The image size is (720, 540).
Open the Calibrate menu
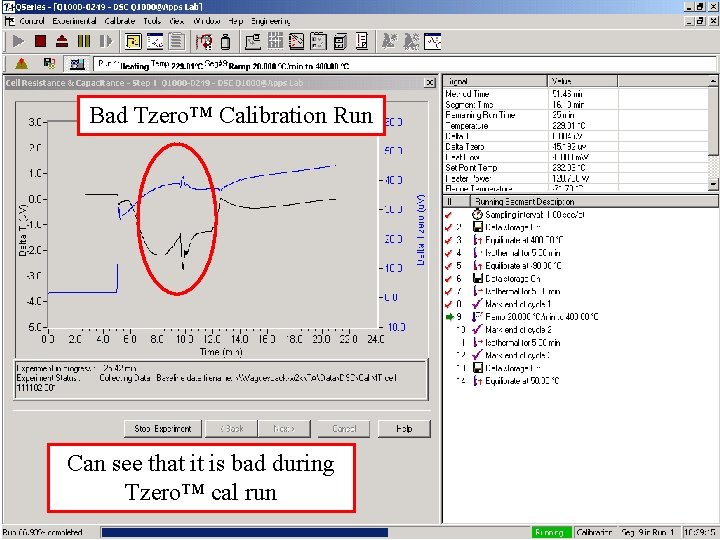point(119,21)
